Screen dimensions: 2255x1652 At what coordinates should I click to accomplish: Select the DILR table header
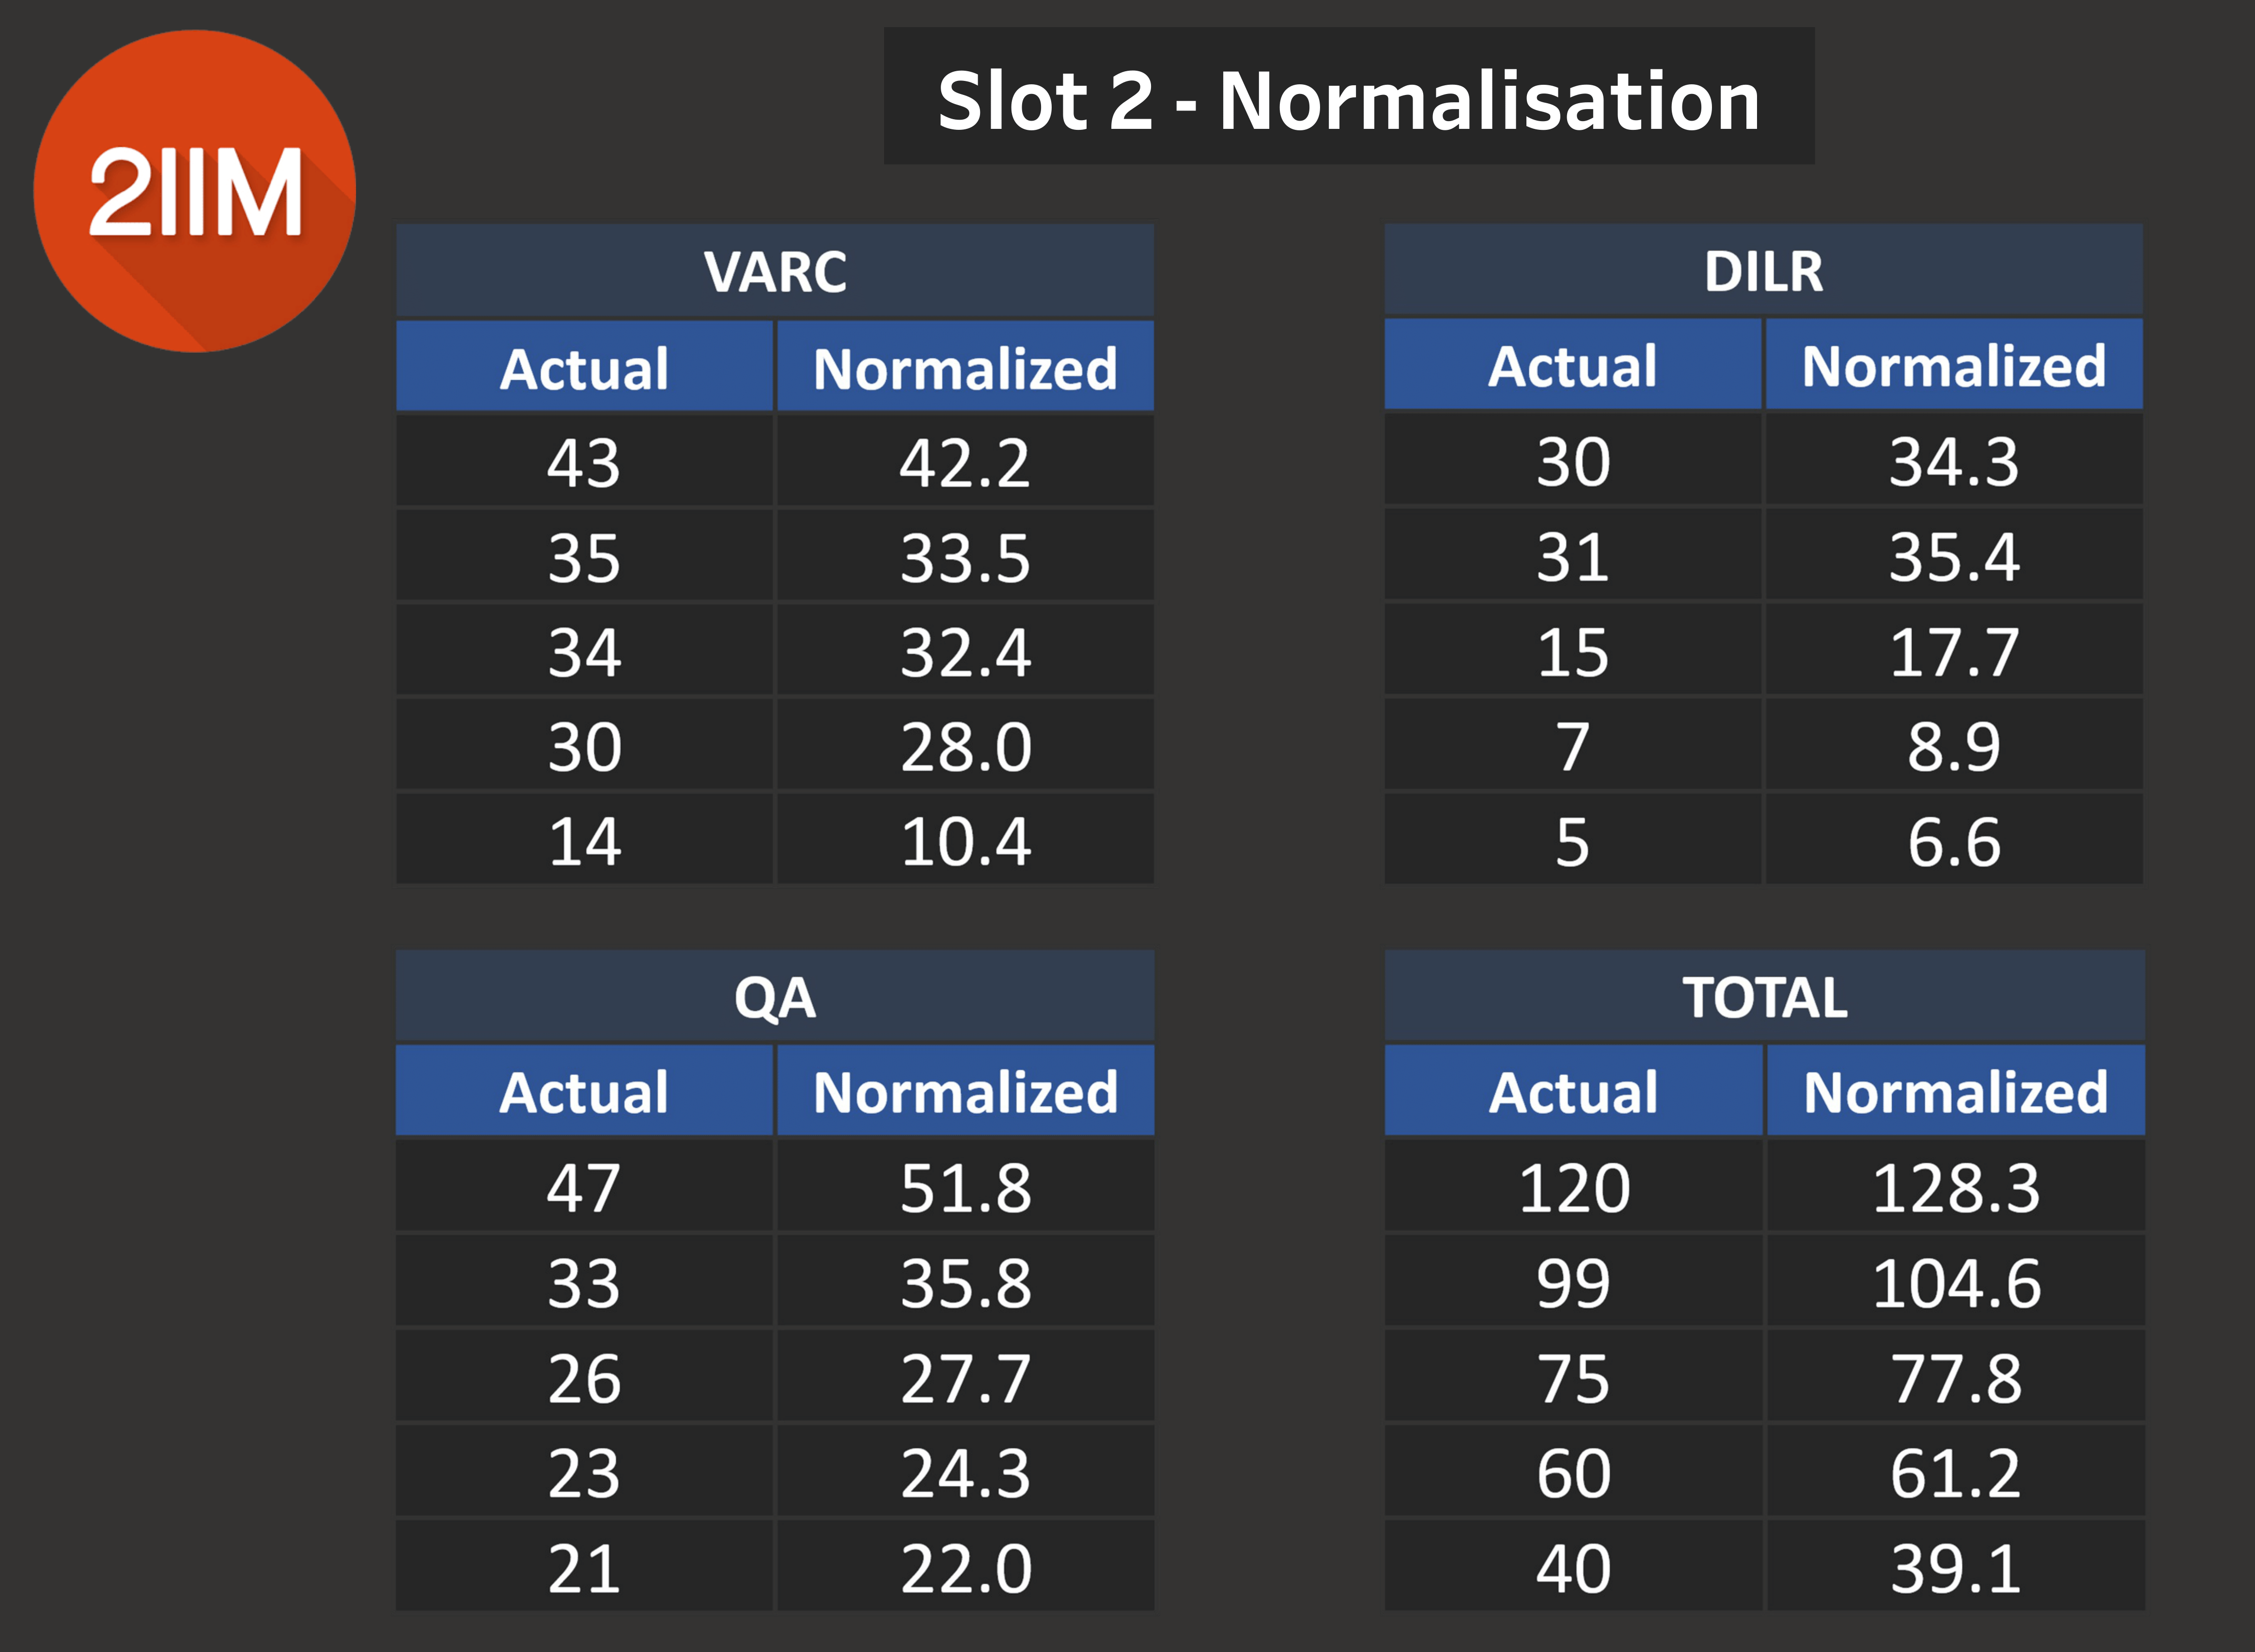click(x=1763, y=271)
